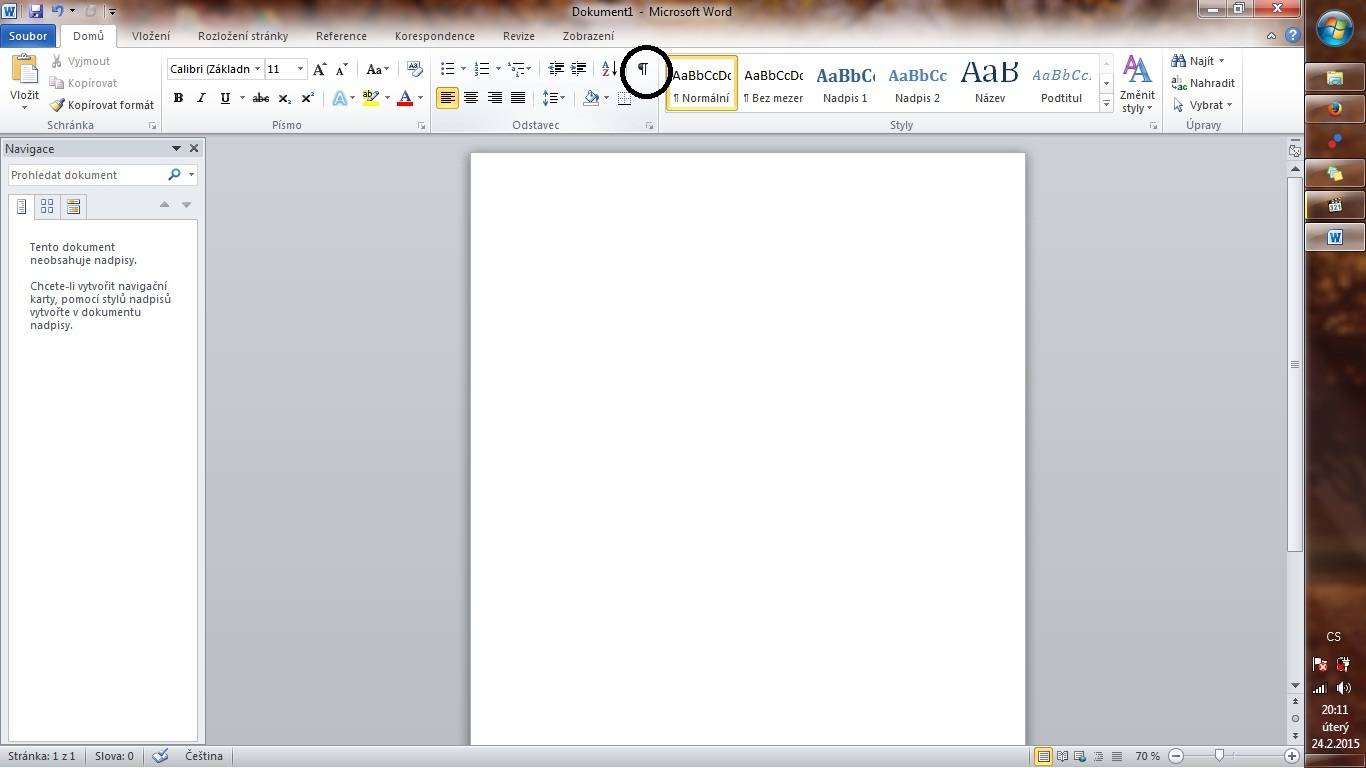Open the font name dropdown Calibri
Image resolution: width=1366 pixels, height=768 pixels.
(x=257, y=69)
